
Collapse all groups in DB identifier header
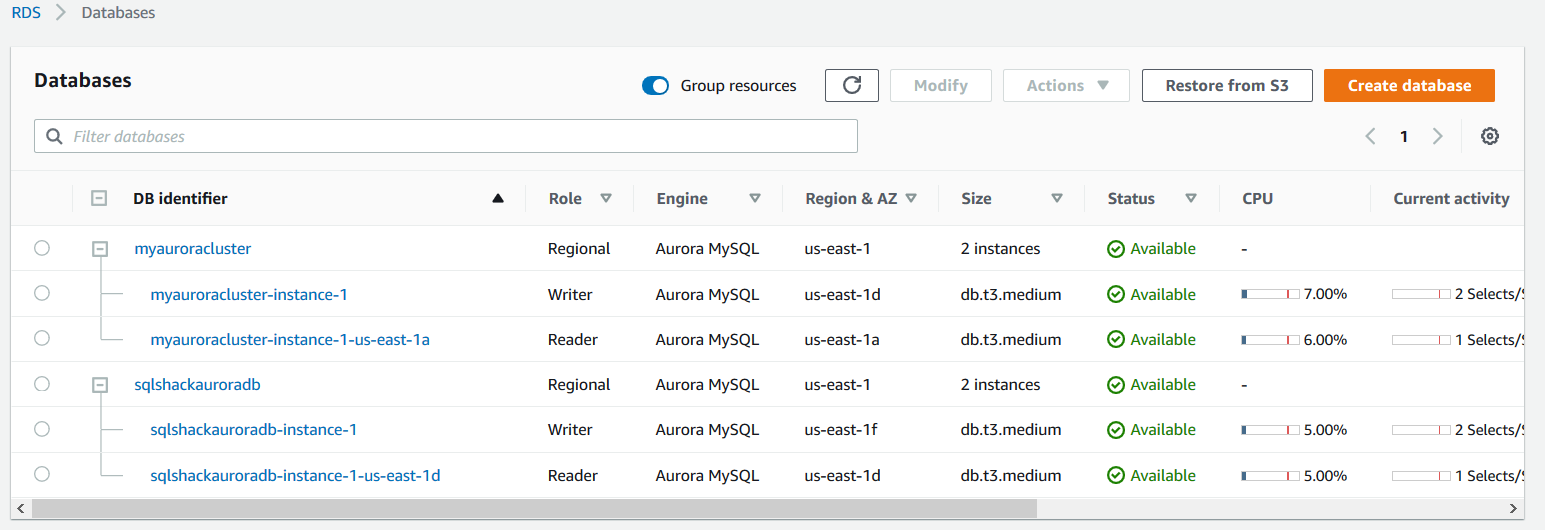pyautogui.click(x=99, y=199)
